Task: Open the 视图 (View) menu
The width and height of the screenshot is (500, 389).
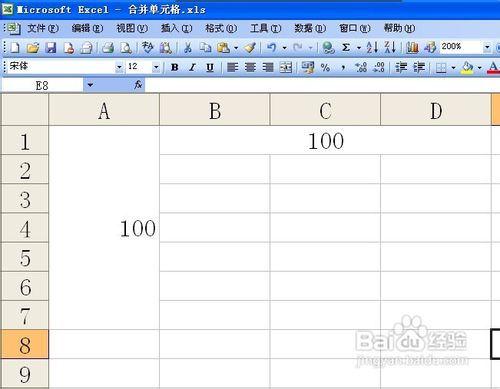Action: [132, 28]
